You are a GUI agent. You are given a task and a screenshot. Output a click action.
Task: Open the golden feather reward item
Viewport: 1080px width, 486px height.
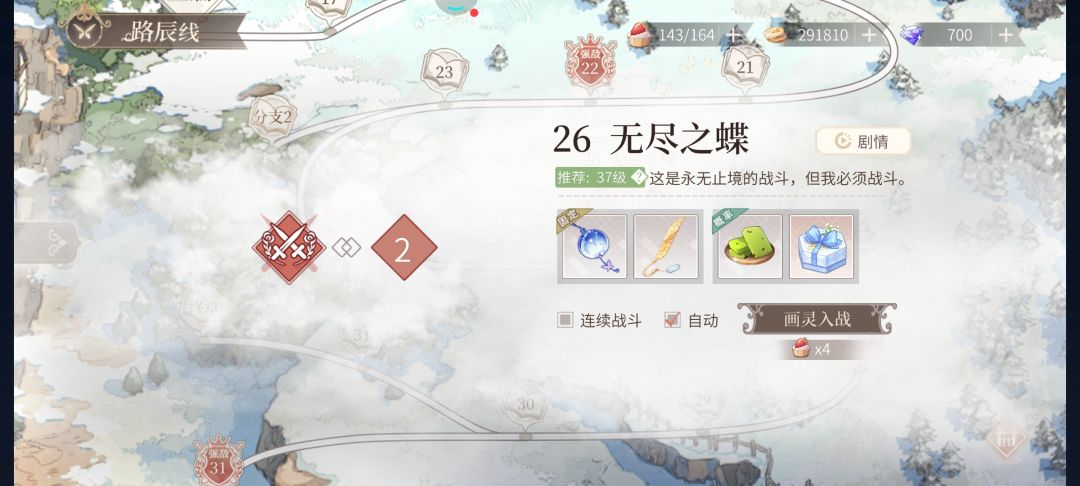click(x=666, y=246)
